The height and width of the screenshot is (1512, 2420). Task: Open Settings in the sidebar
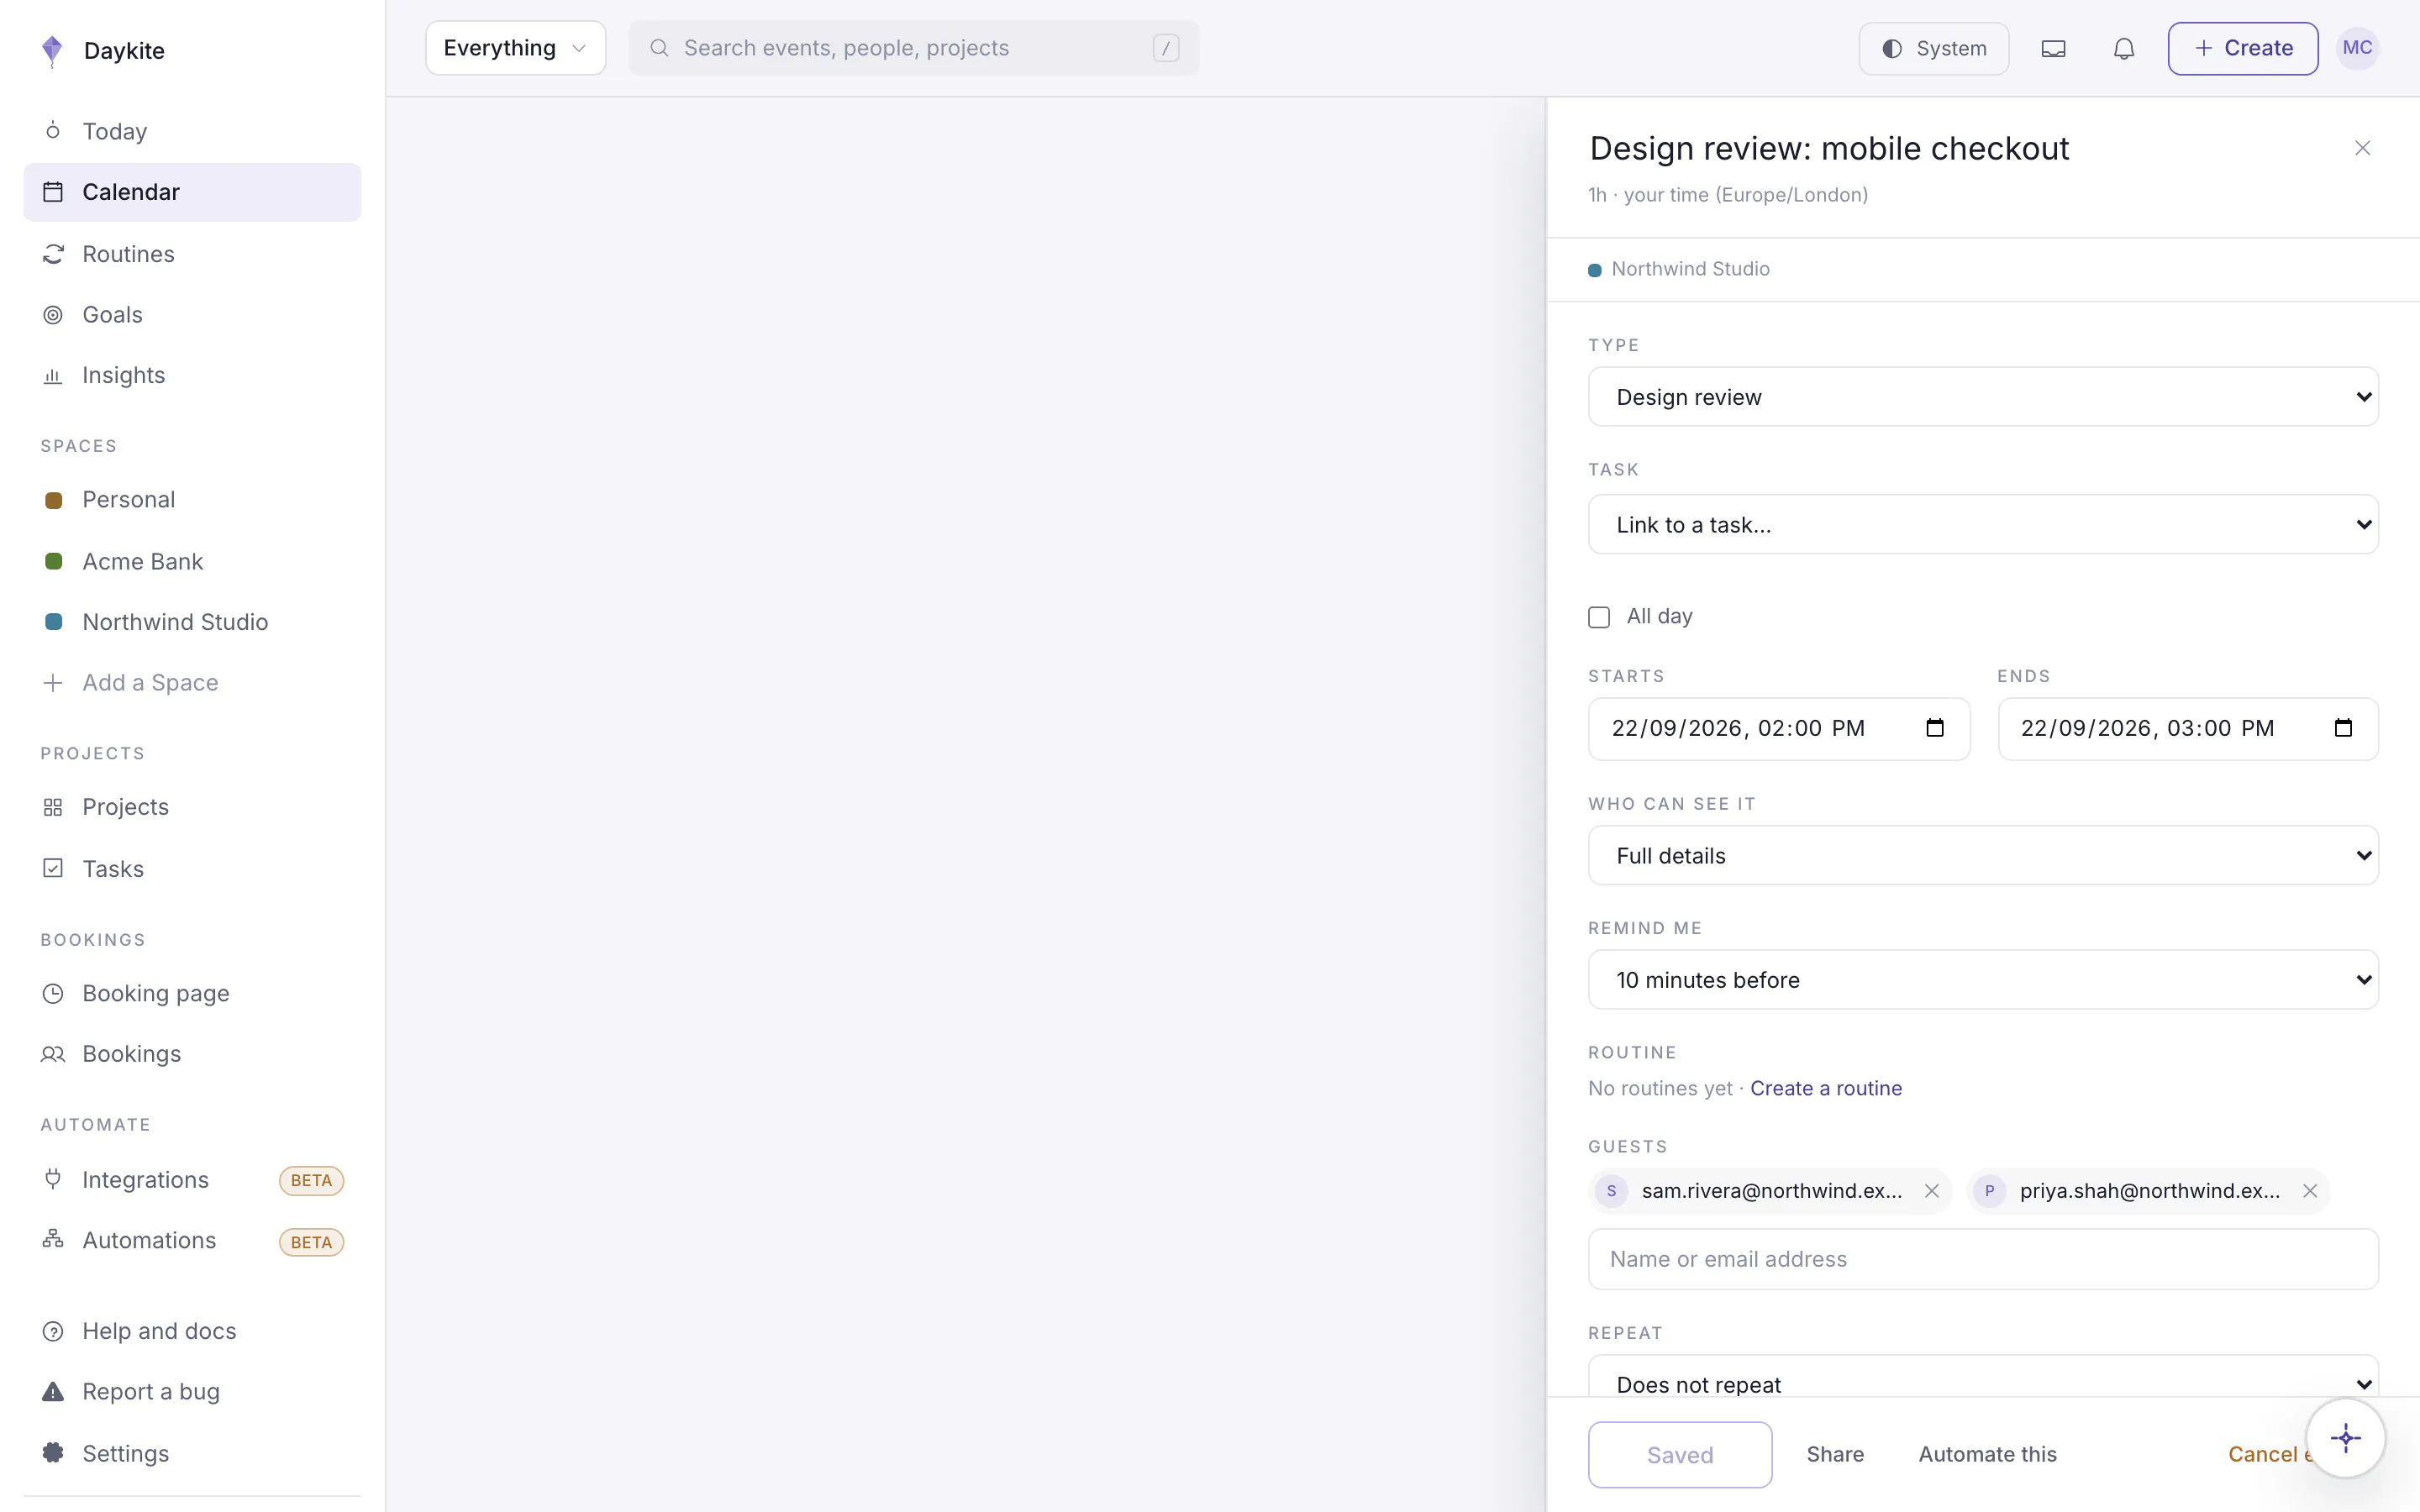[192, 1453]
